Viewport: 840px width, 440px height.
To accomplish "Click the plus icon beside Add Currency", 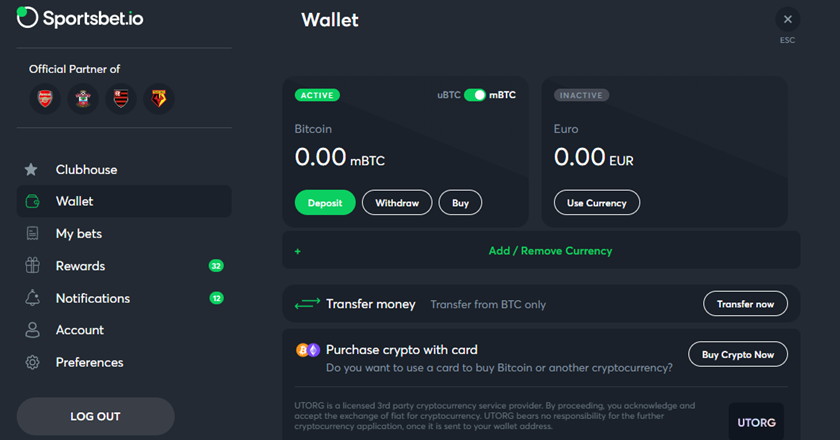I will click(297, 251).
